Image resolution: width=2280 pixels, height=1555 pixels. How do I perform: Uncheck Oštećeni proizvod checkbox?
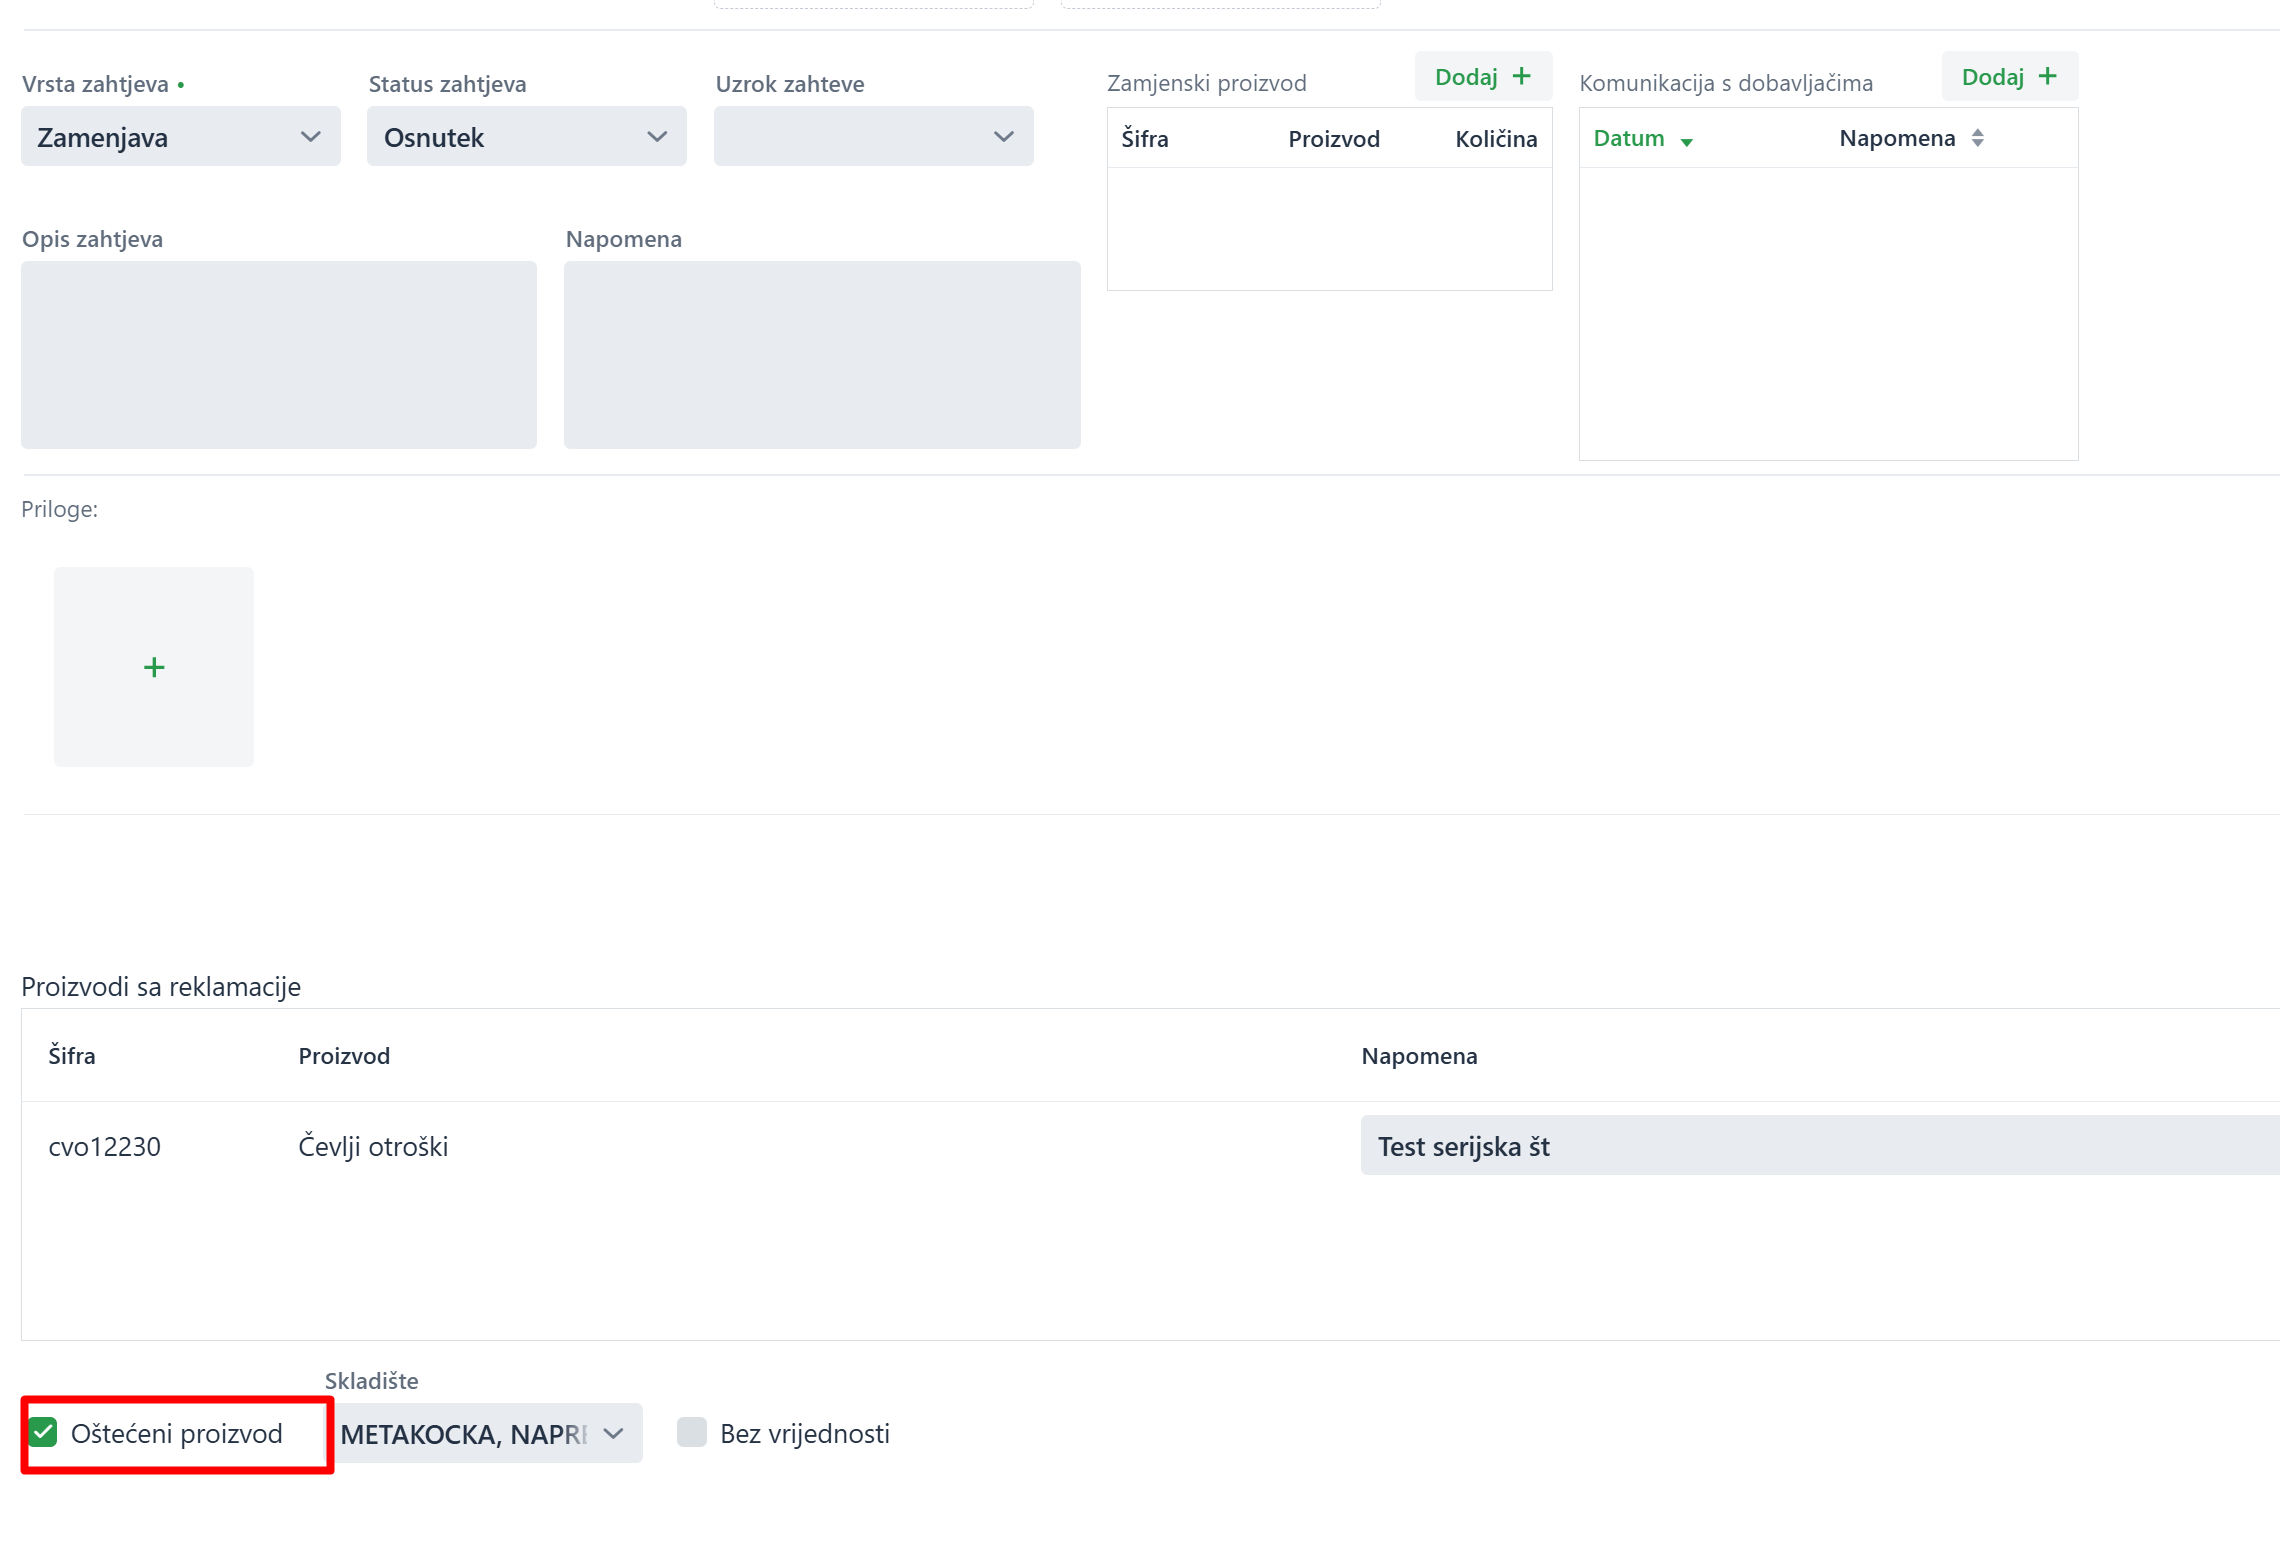tap(43, 1432)
